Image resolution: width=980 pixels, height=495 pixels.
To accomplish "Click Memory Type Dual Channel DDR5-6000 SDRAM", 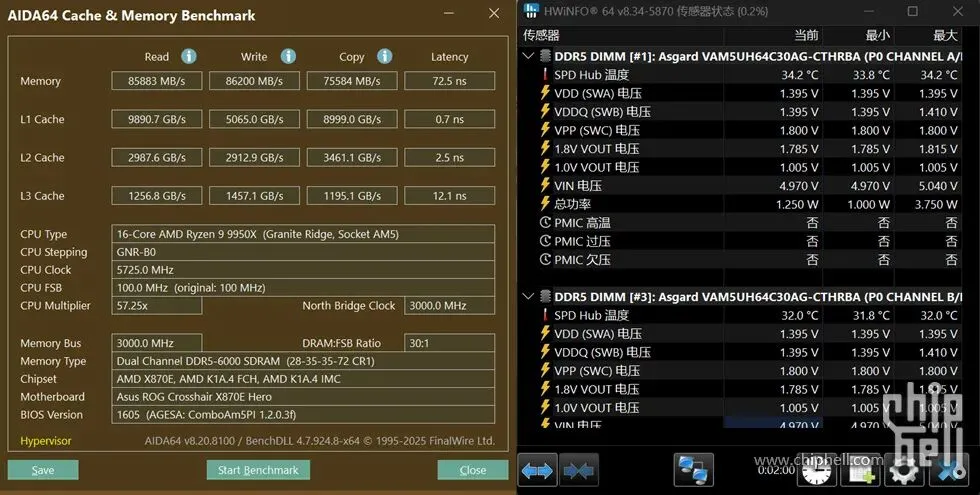I will tap(303, 361).
